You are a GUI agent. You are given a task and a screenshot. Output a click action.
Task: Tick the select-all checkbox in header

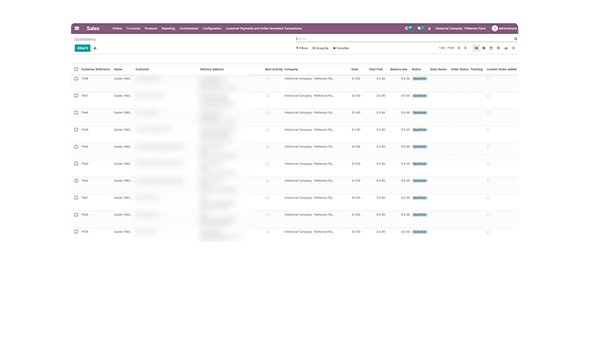pos(76,69)
